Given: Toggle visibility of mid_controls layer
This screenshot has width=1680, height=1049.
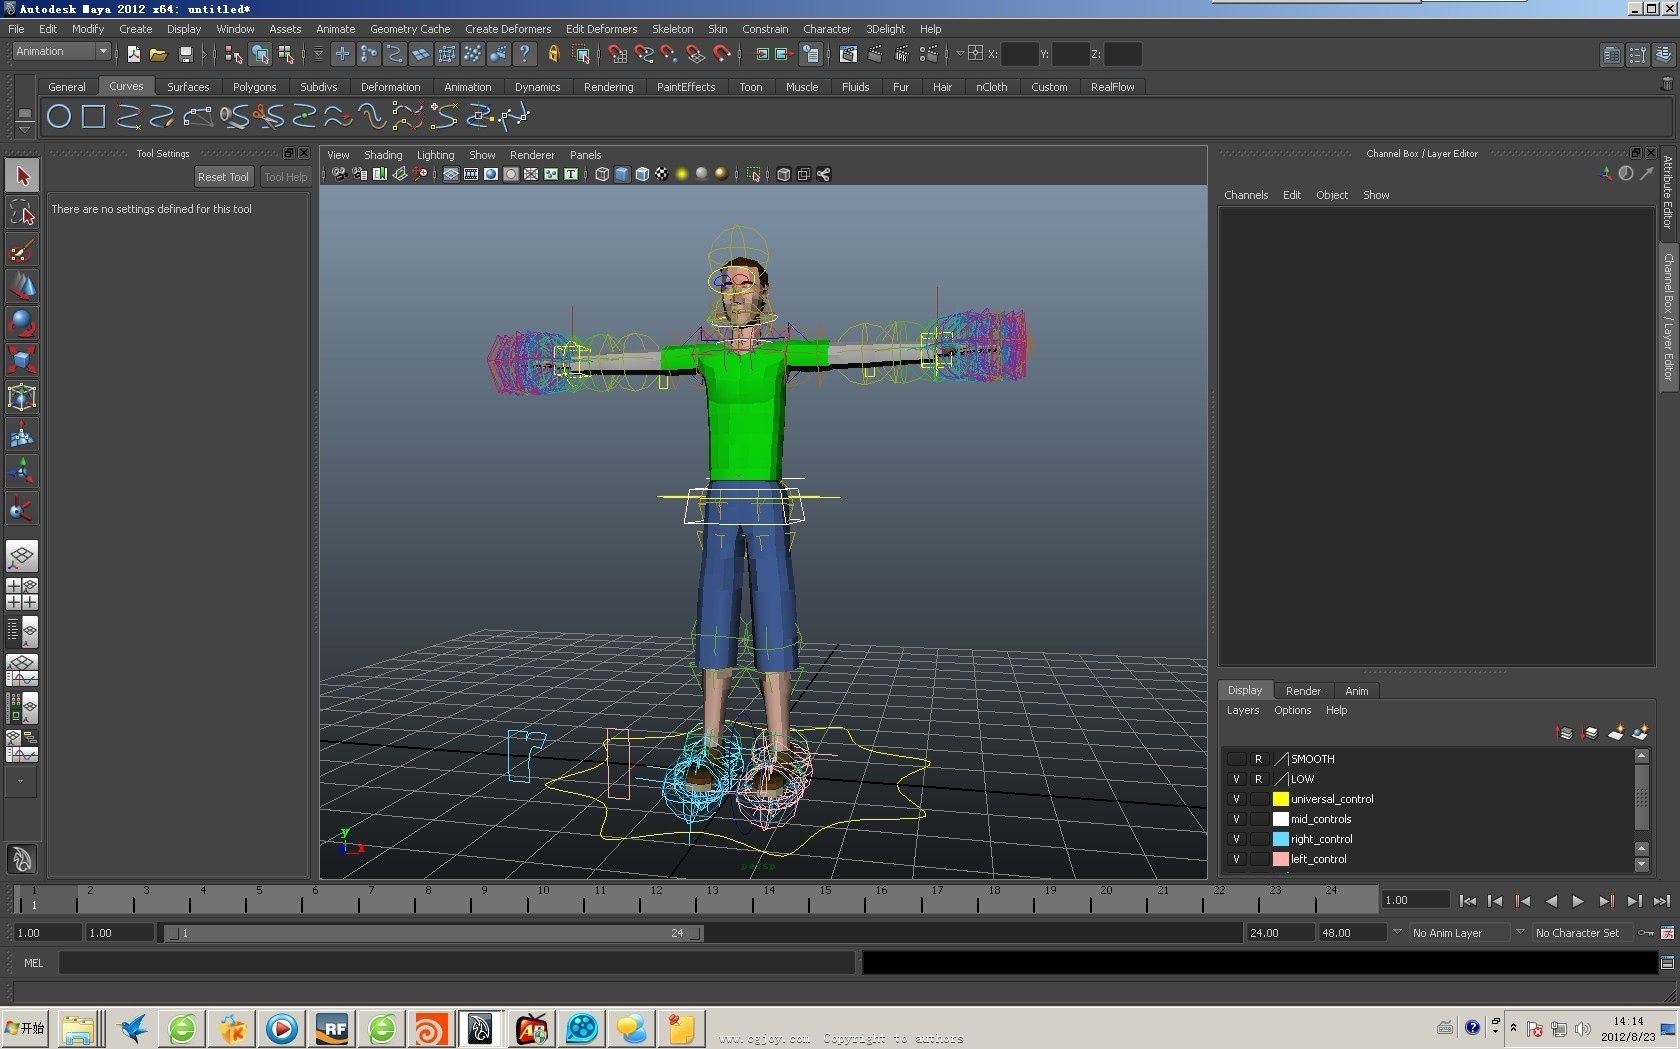Looking at the screenshot, I should 1237,819.
